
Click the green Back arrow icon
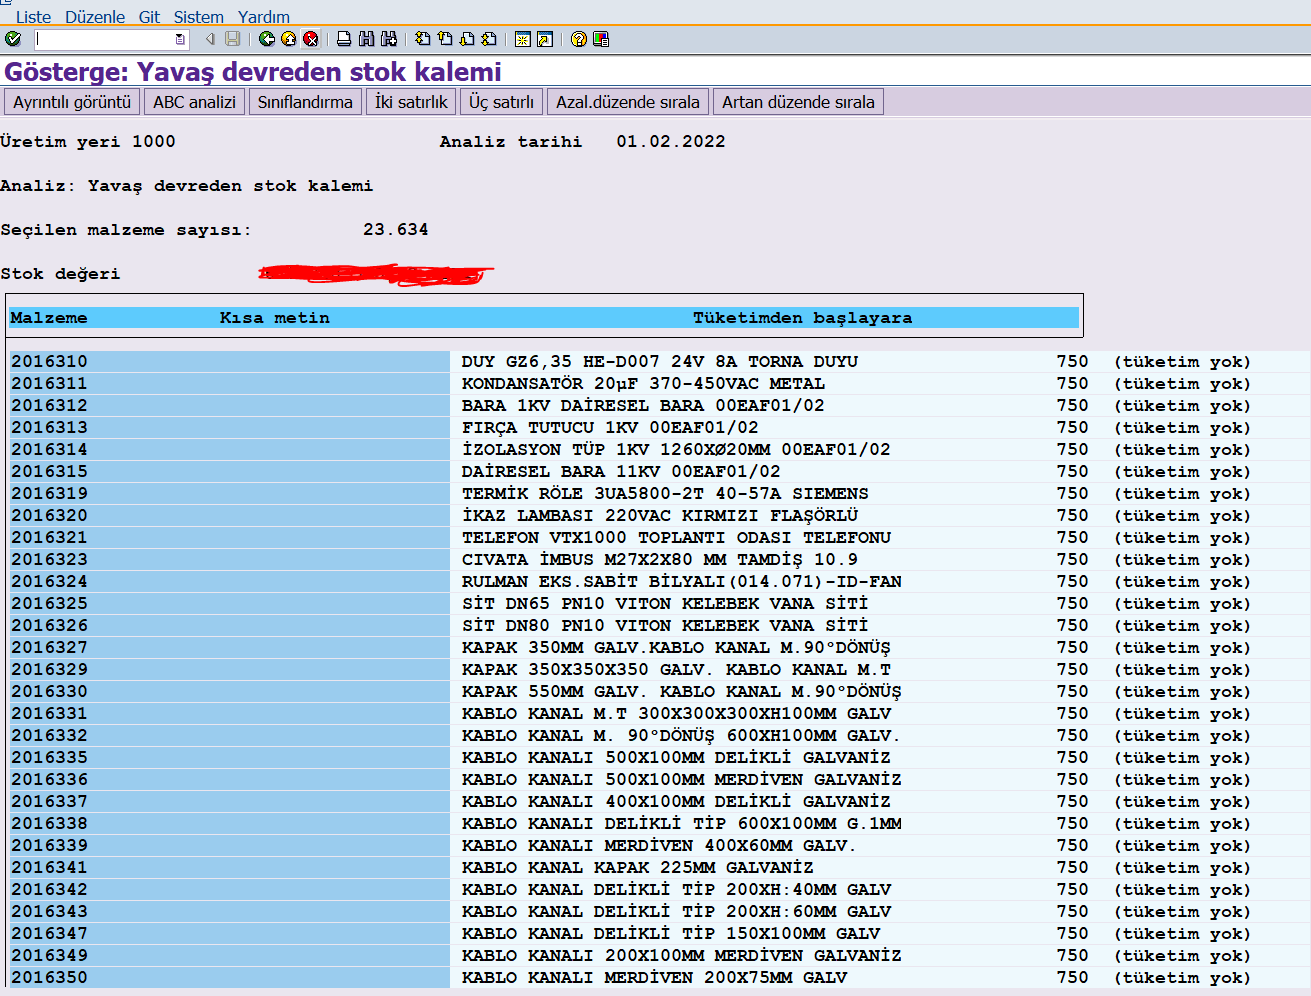[x=267, y=39]
